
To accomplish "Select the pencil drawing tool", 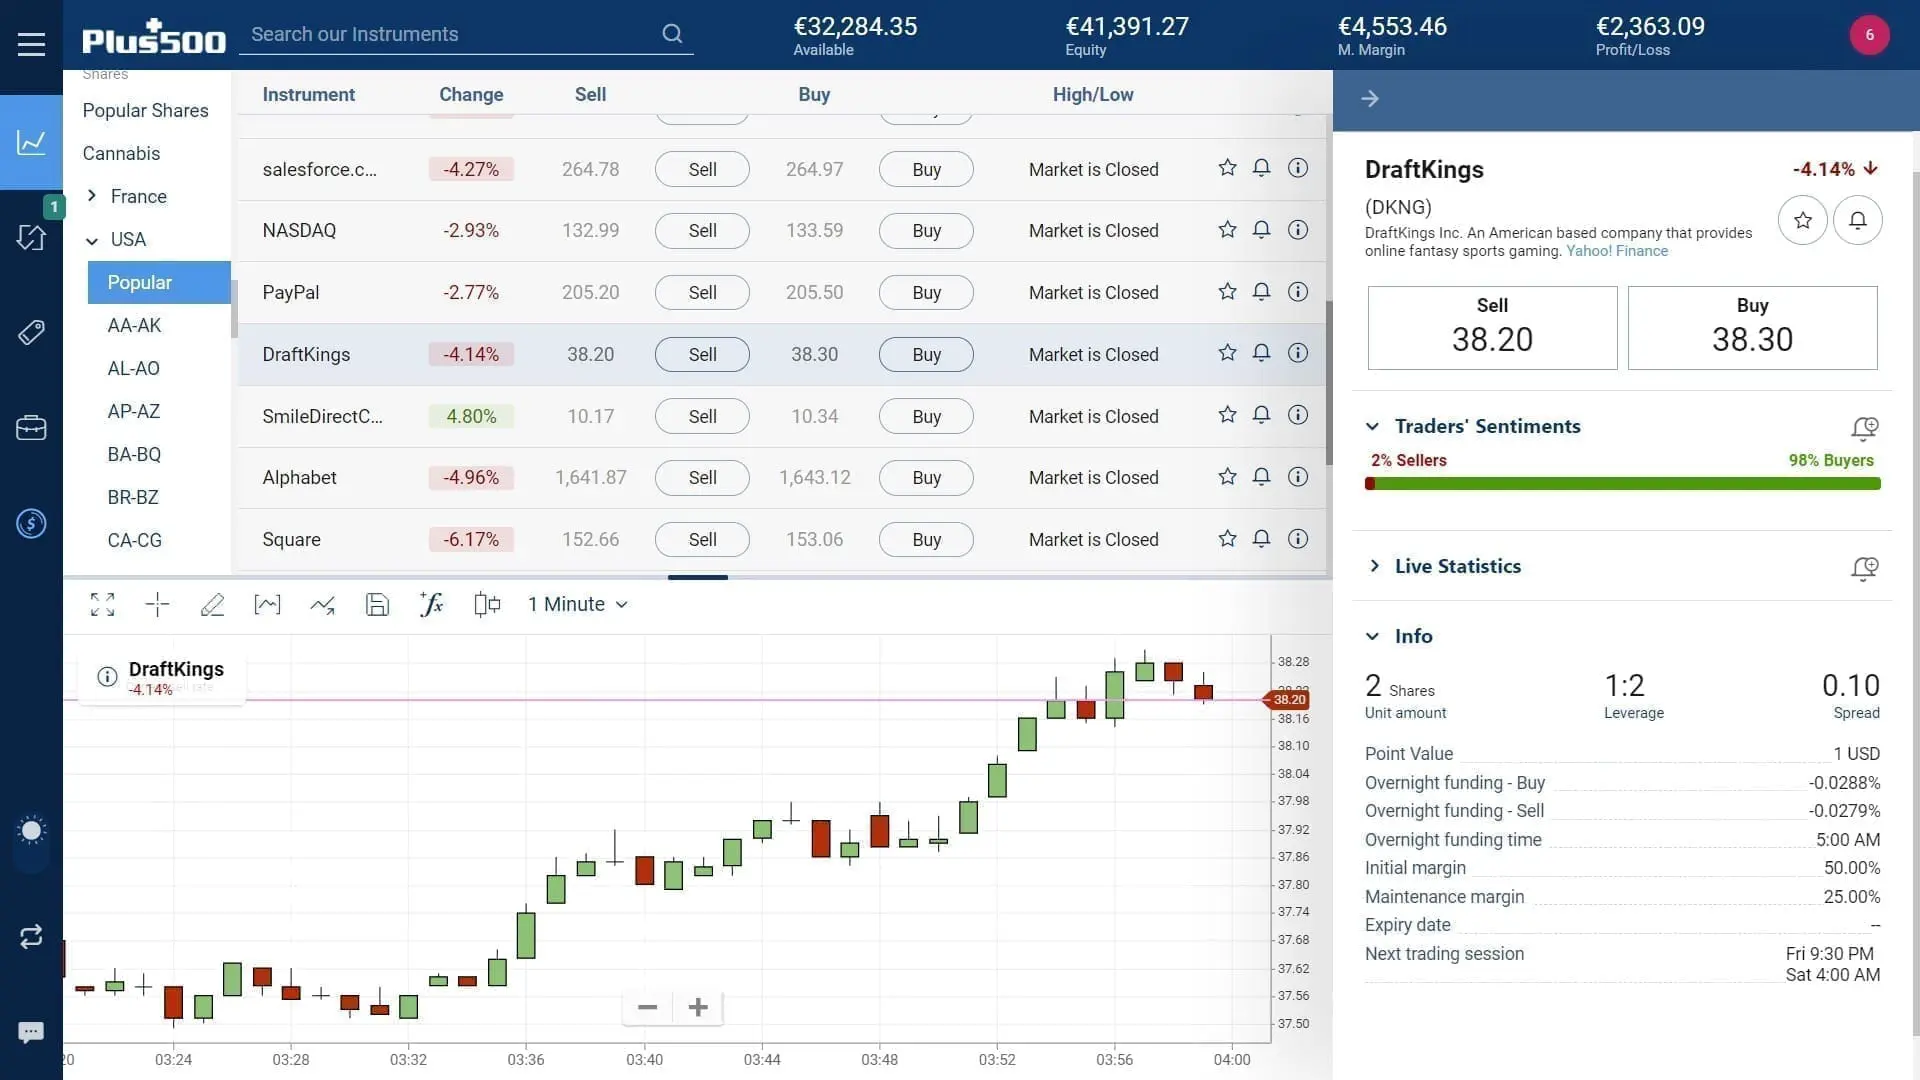I will [x=212, y=604].
